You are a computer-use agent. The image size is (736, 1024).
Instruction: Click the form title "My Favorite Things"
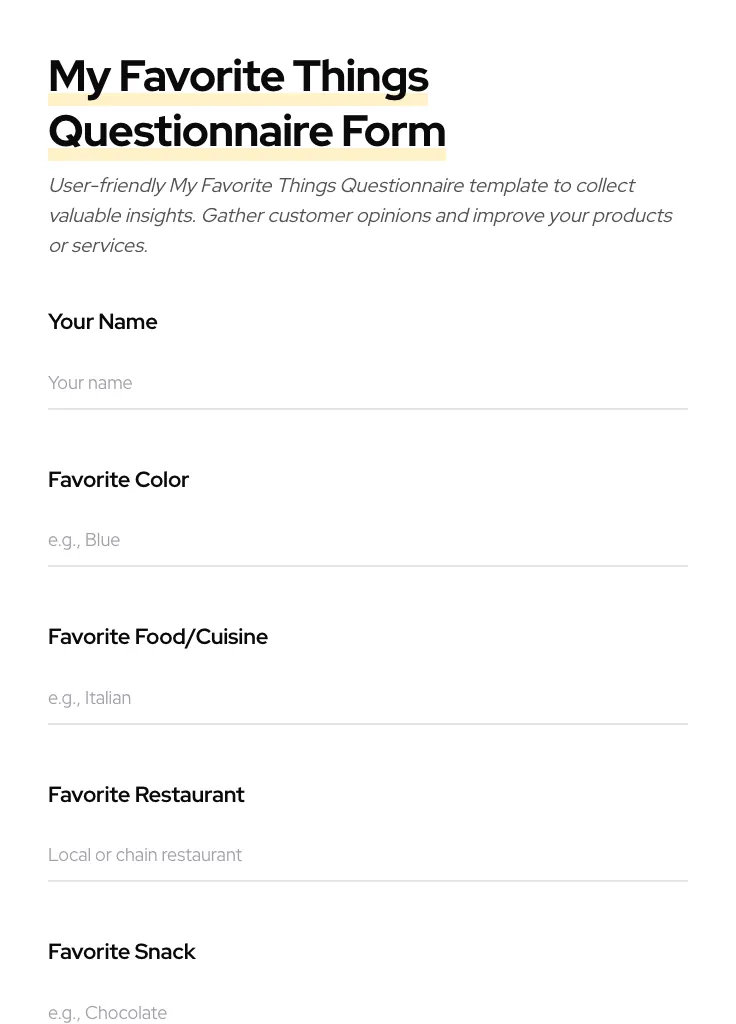point(238,75)
